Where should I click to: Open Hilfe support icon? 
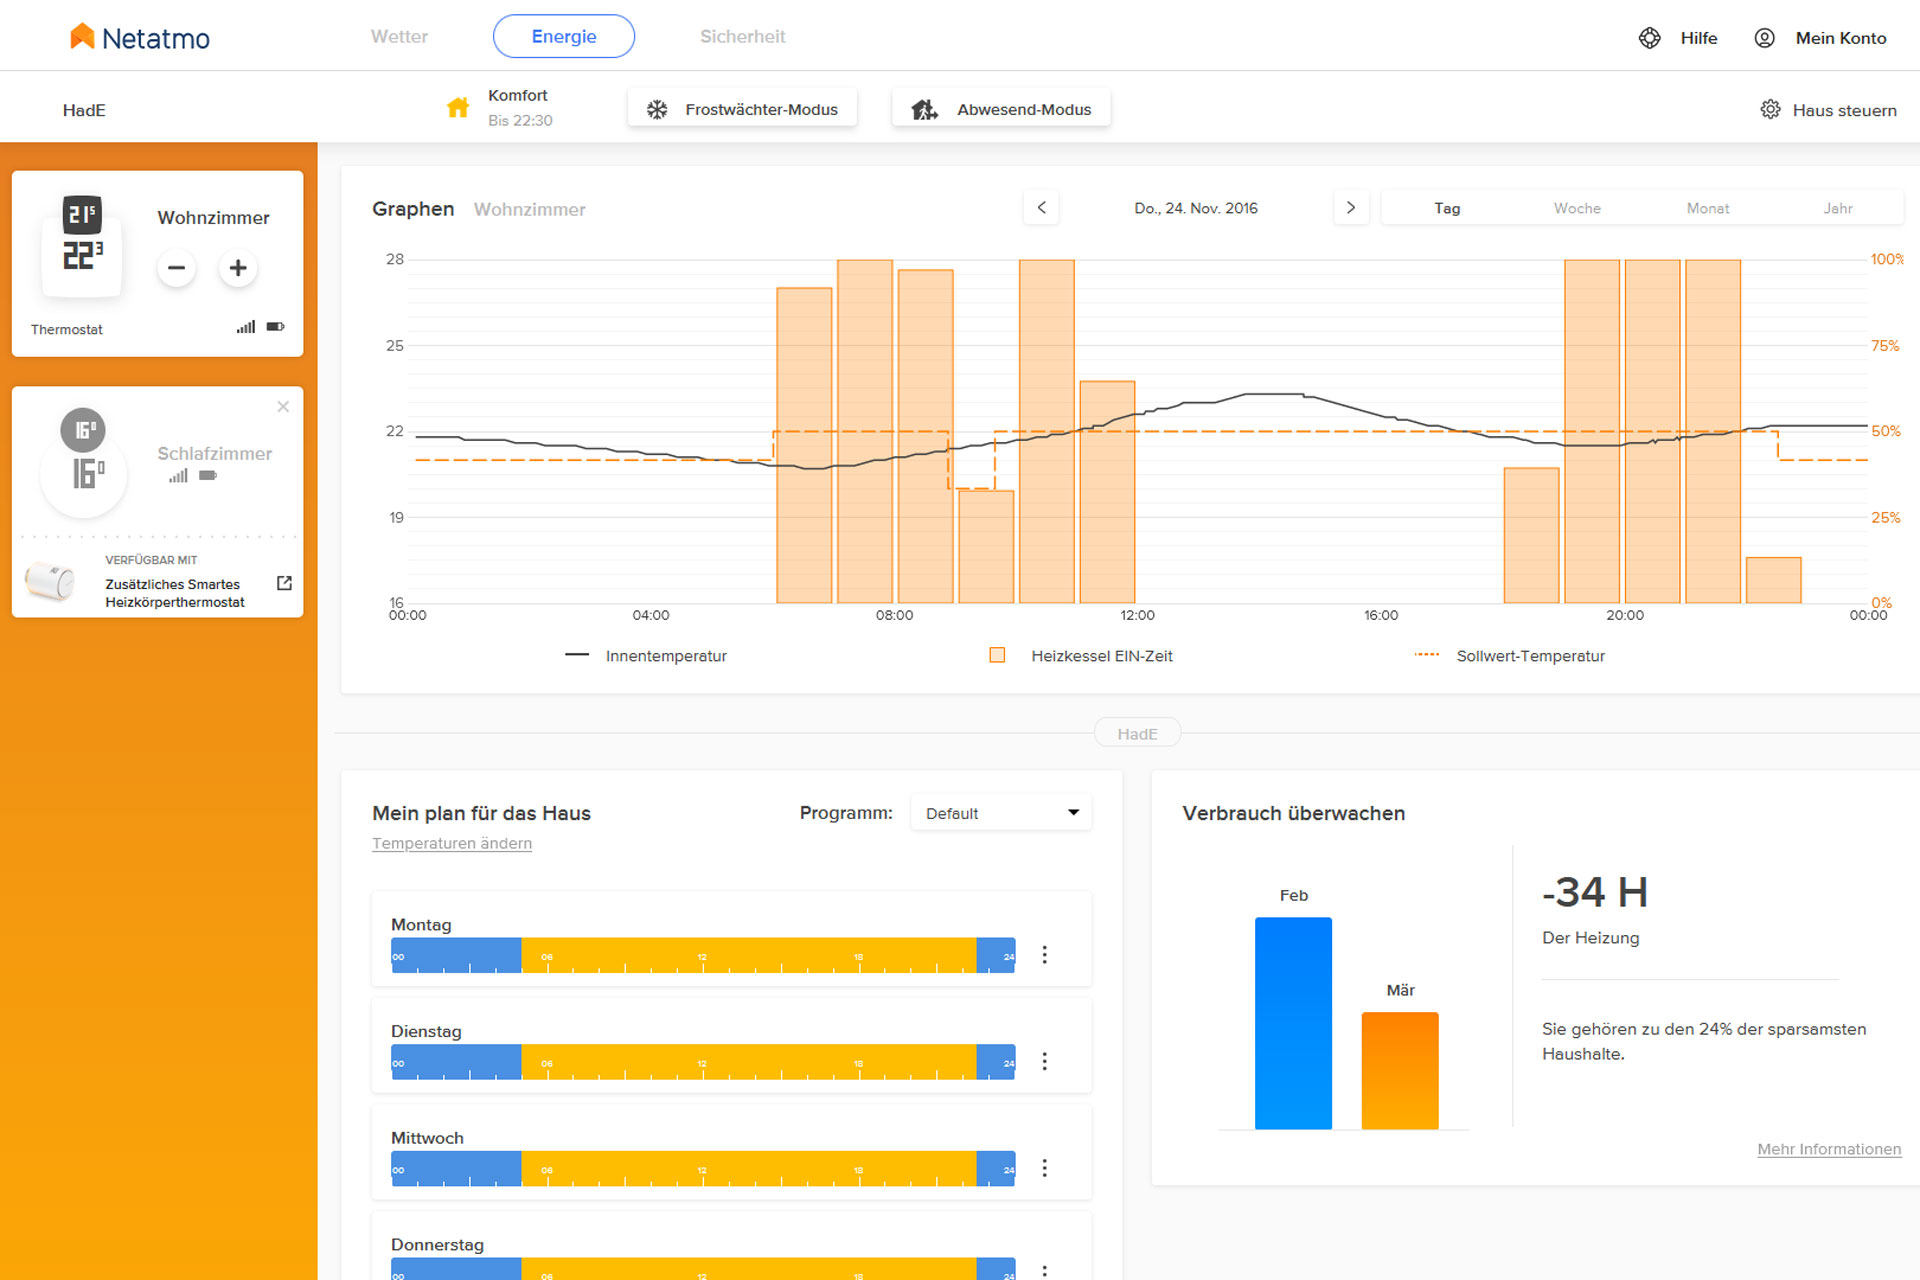(x=1650, y=38)
